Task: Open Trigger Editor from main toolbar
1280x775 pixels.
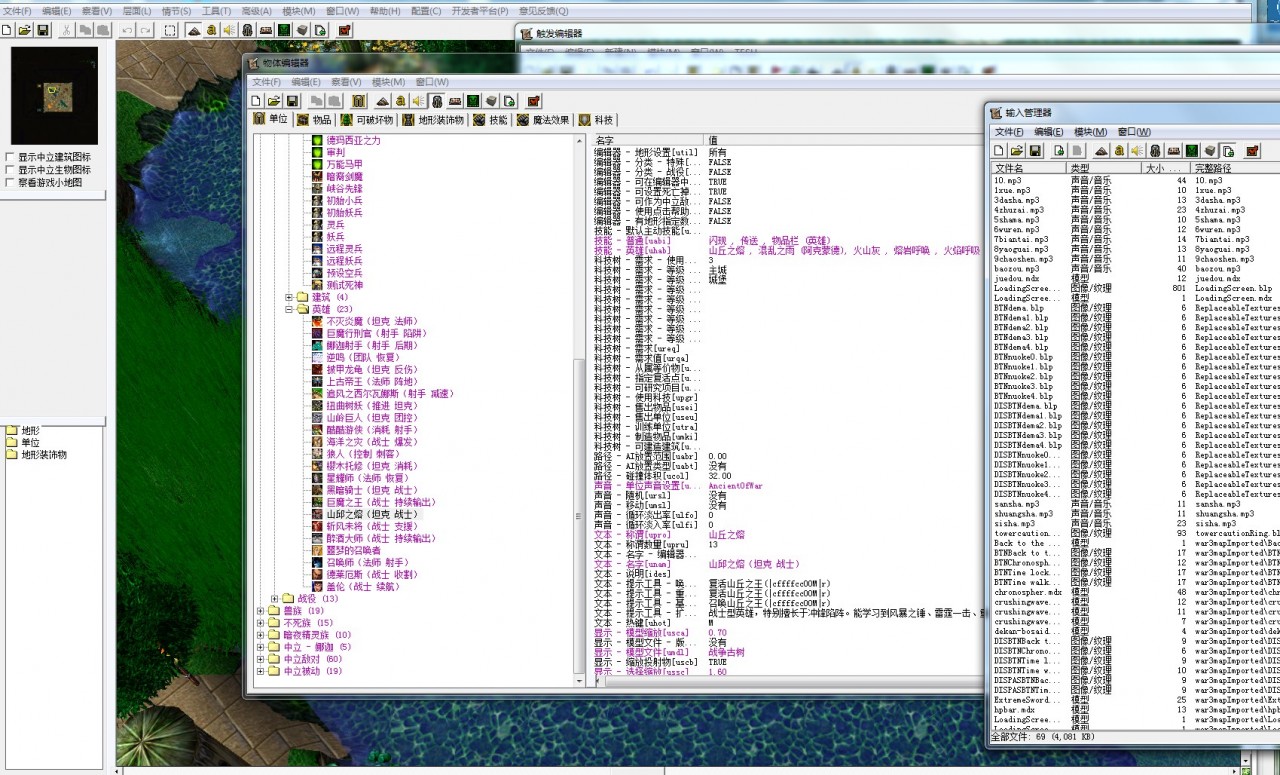Action: tap(212, 30)
